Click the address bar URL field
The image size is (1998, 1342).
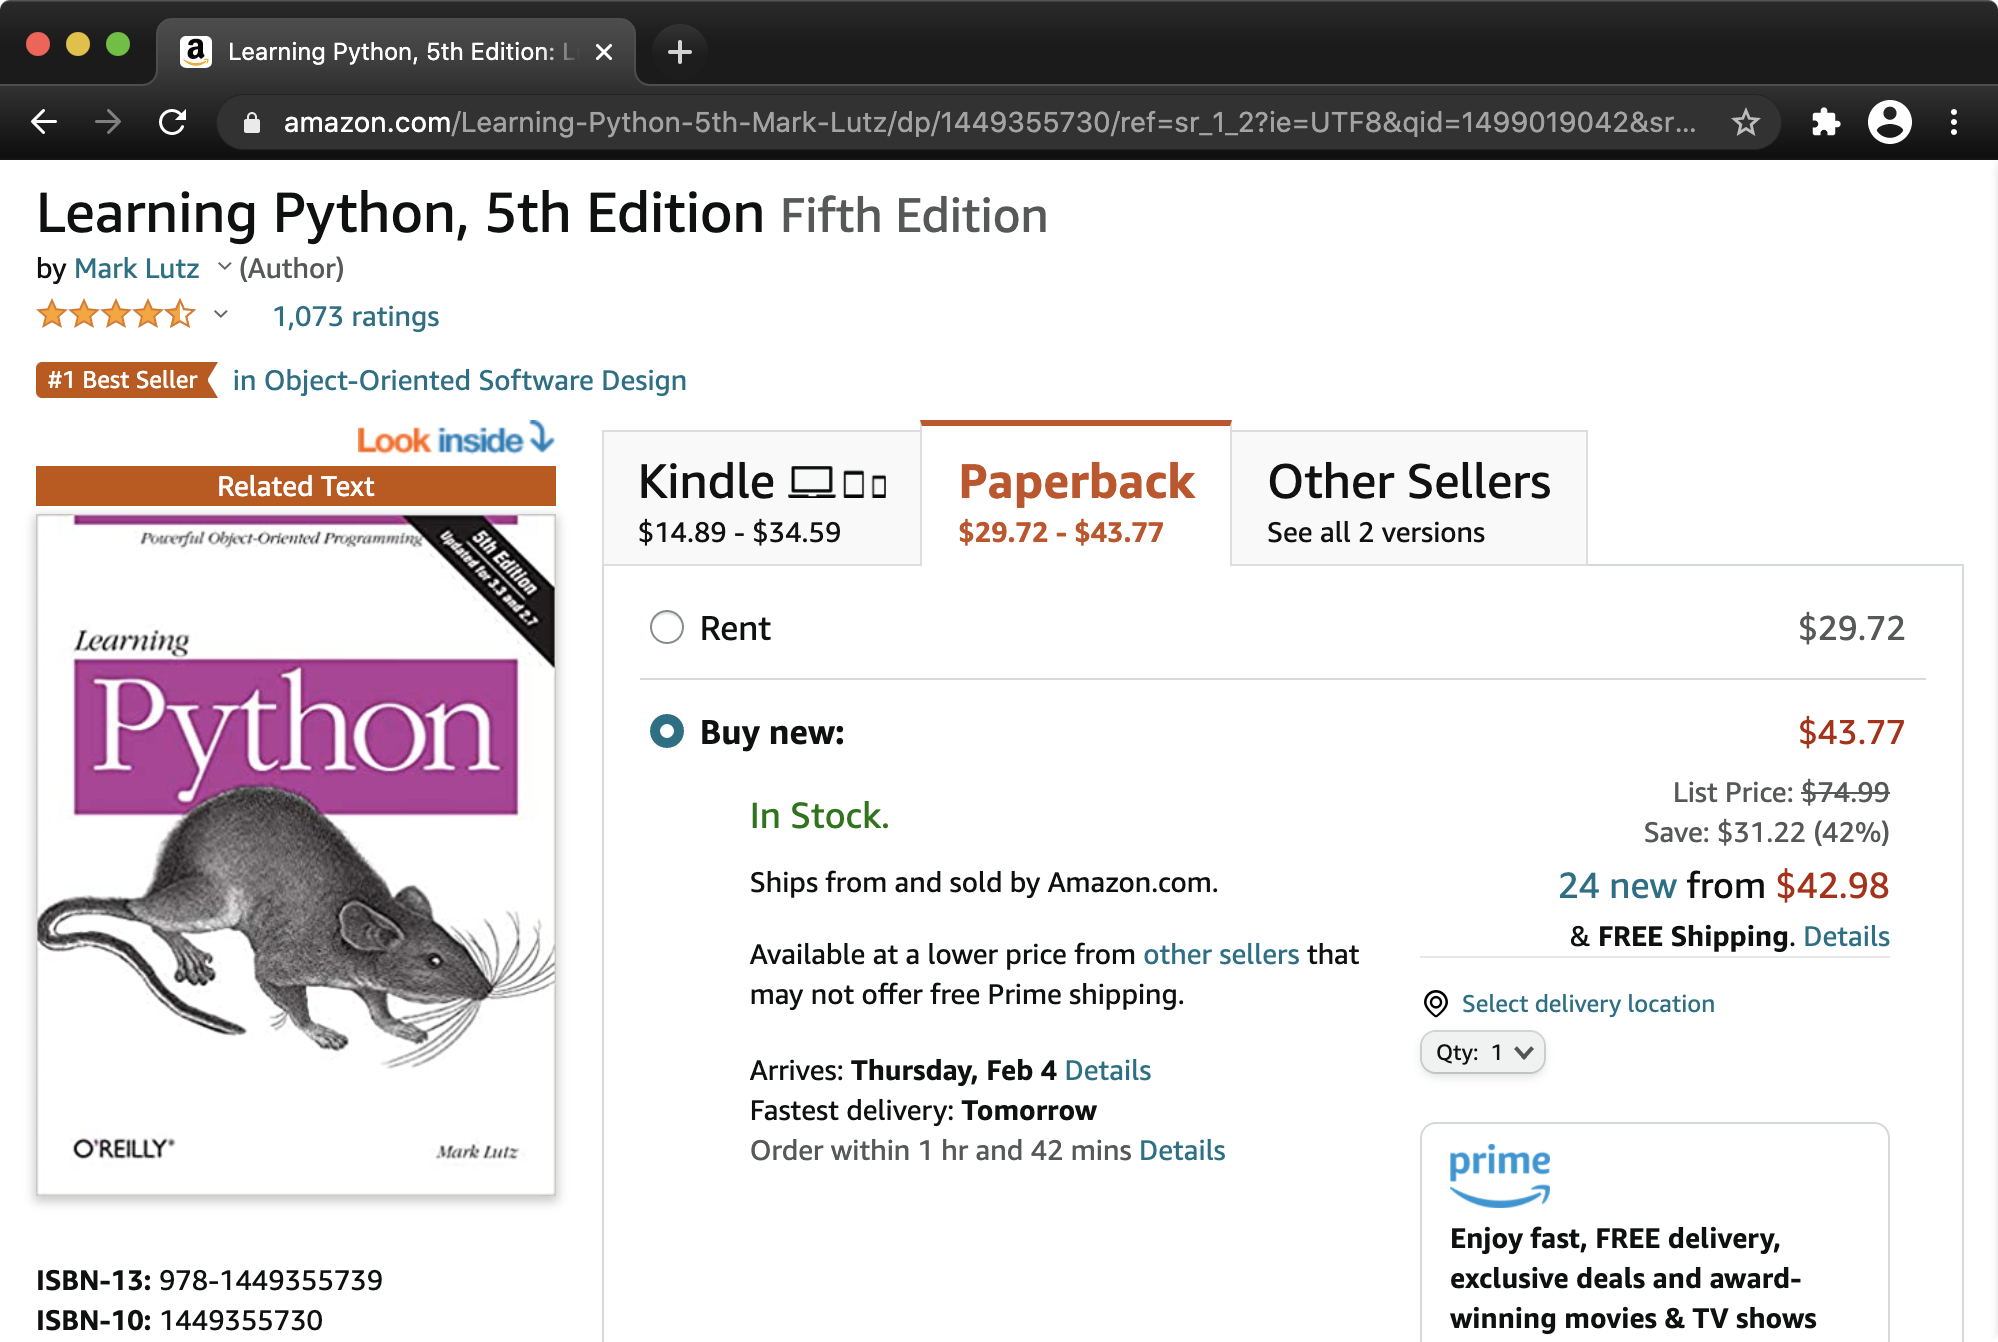(x=988, y=122)
